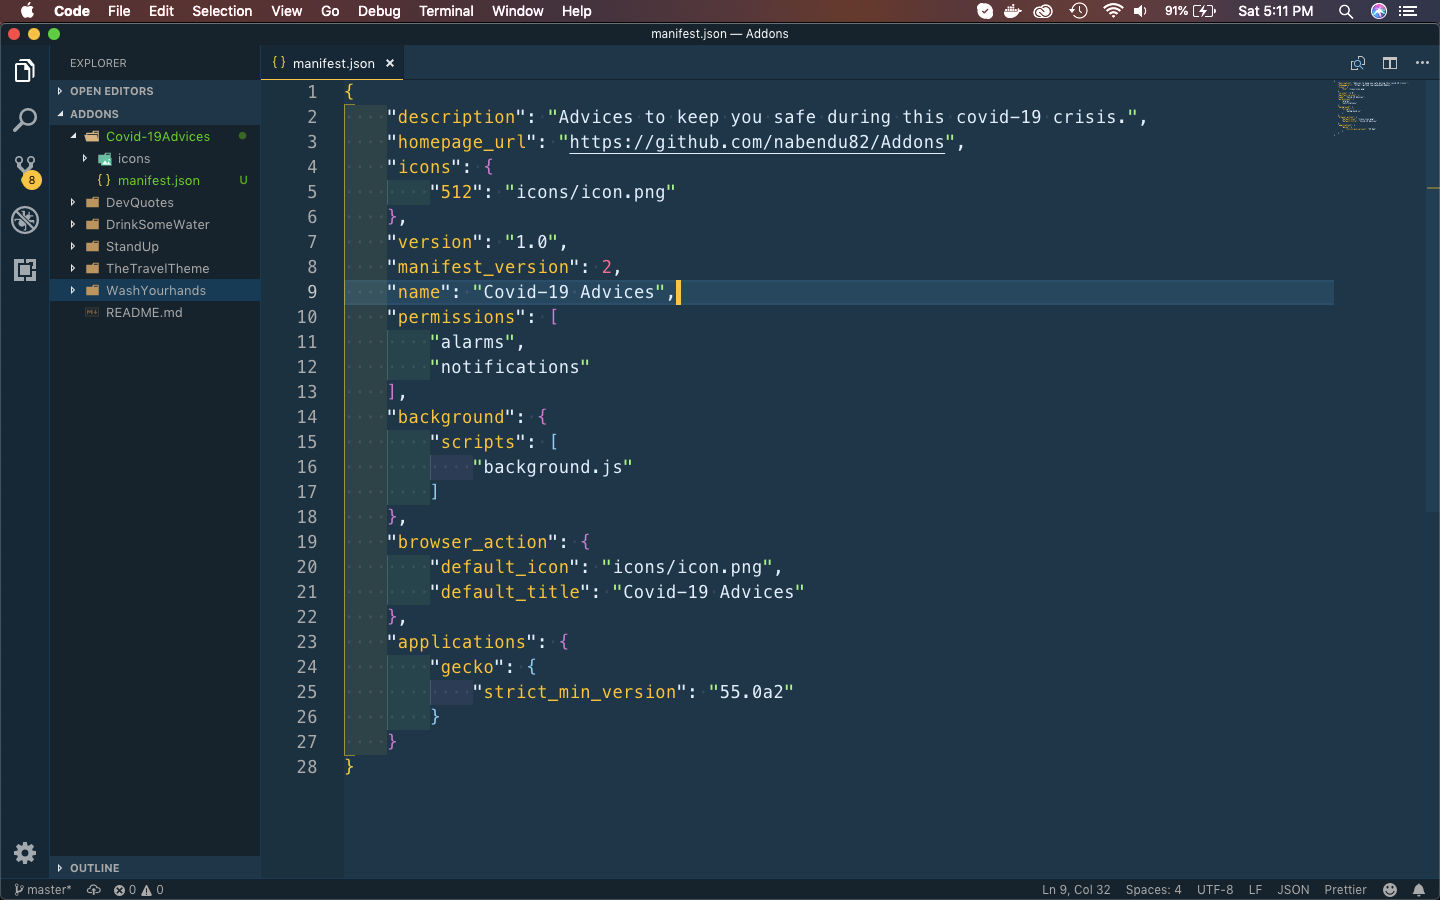
Task: Change end of line sequence LF
Action: point(1255,890)
